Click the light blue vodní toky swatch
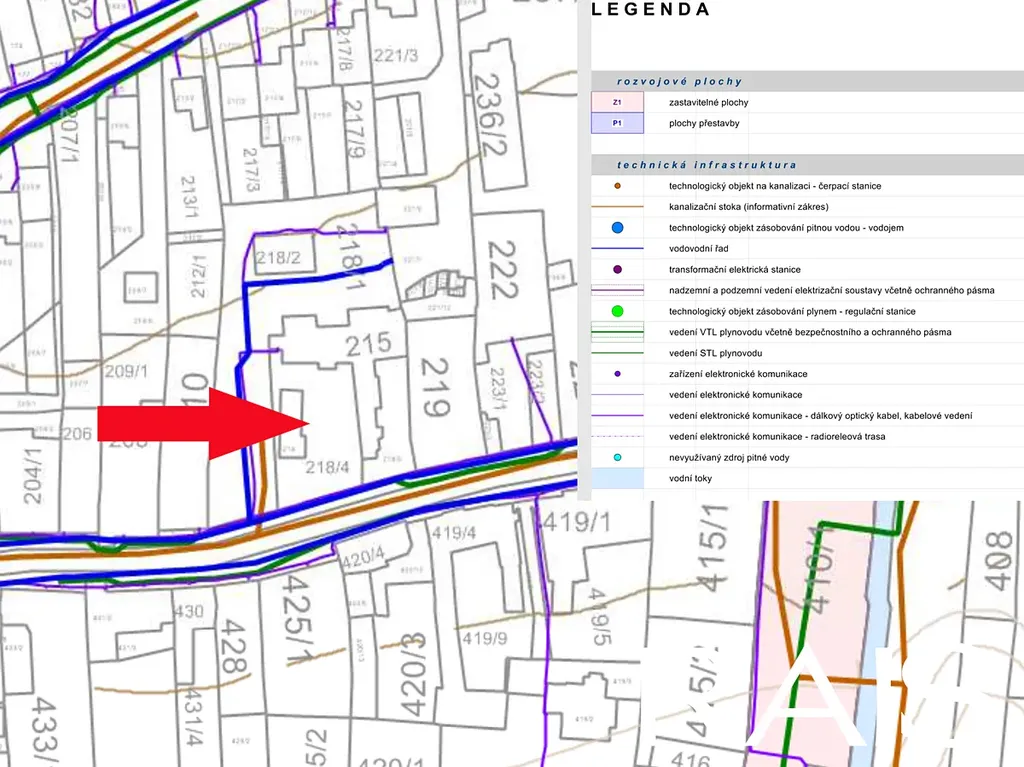The height and width of the screenshot is (767, 1024). pyautogui.click(x=617, y=478)
